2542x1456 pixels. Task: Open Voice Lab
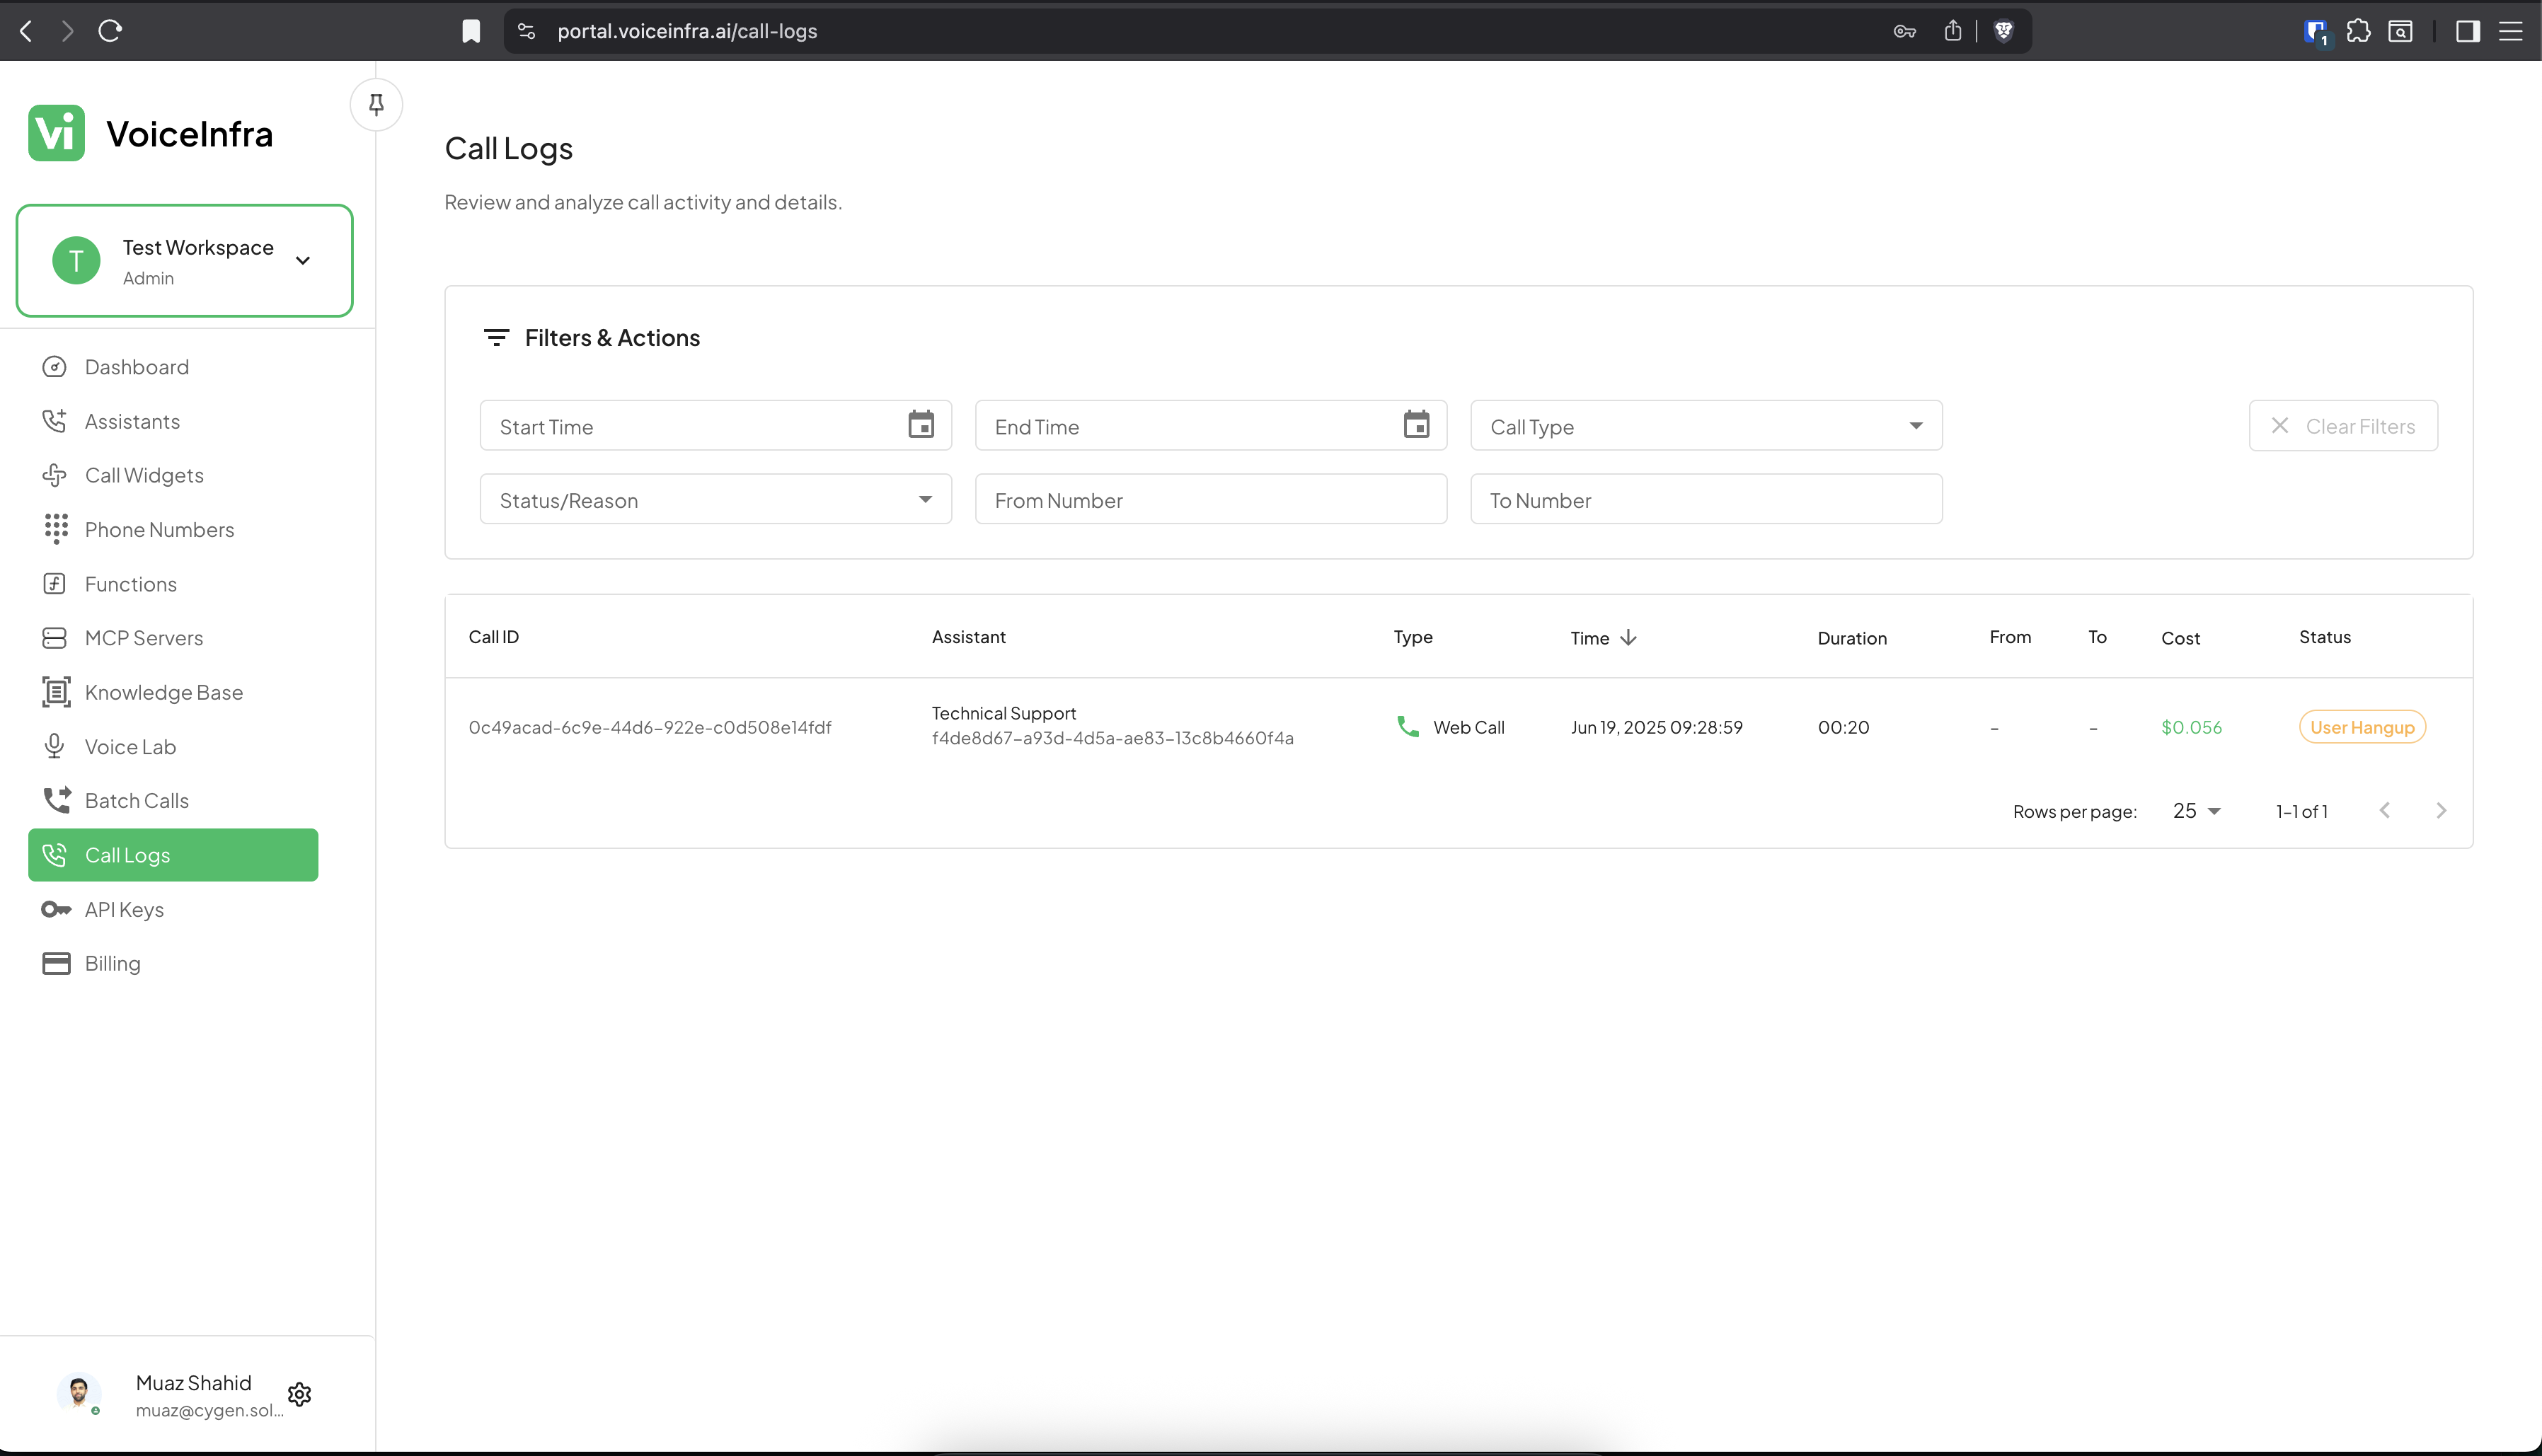tap(173, 746)
